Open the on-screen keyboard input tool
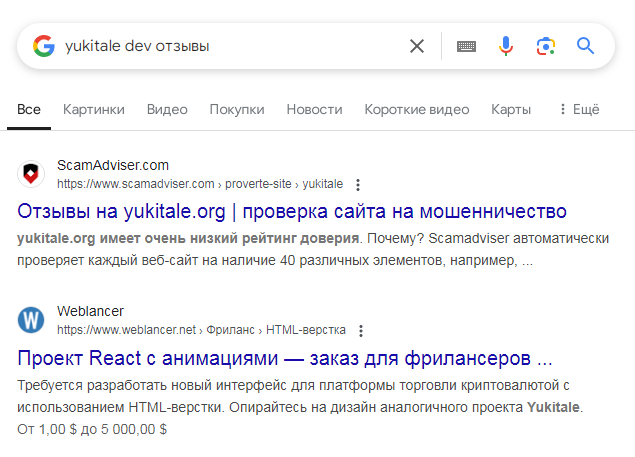Screen dimensions: 635x457 point(467,46)
